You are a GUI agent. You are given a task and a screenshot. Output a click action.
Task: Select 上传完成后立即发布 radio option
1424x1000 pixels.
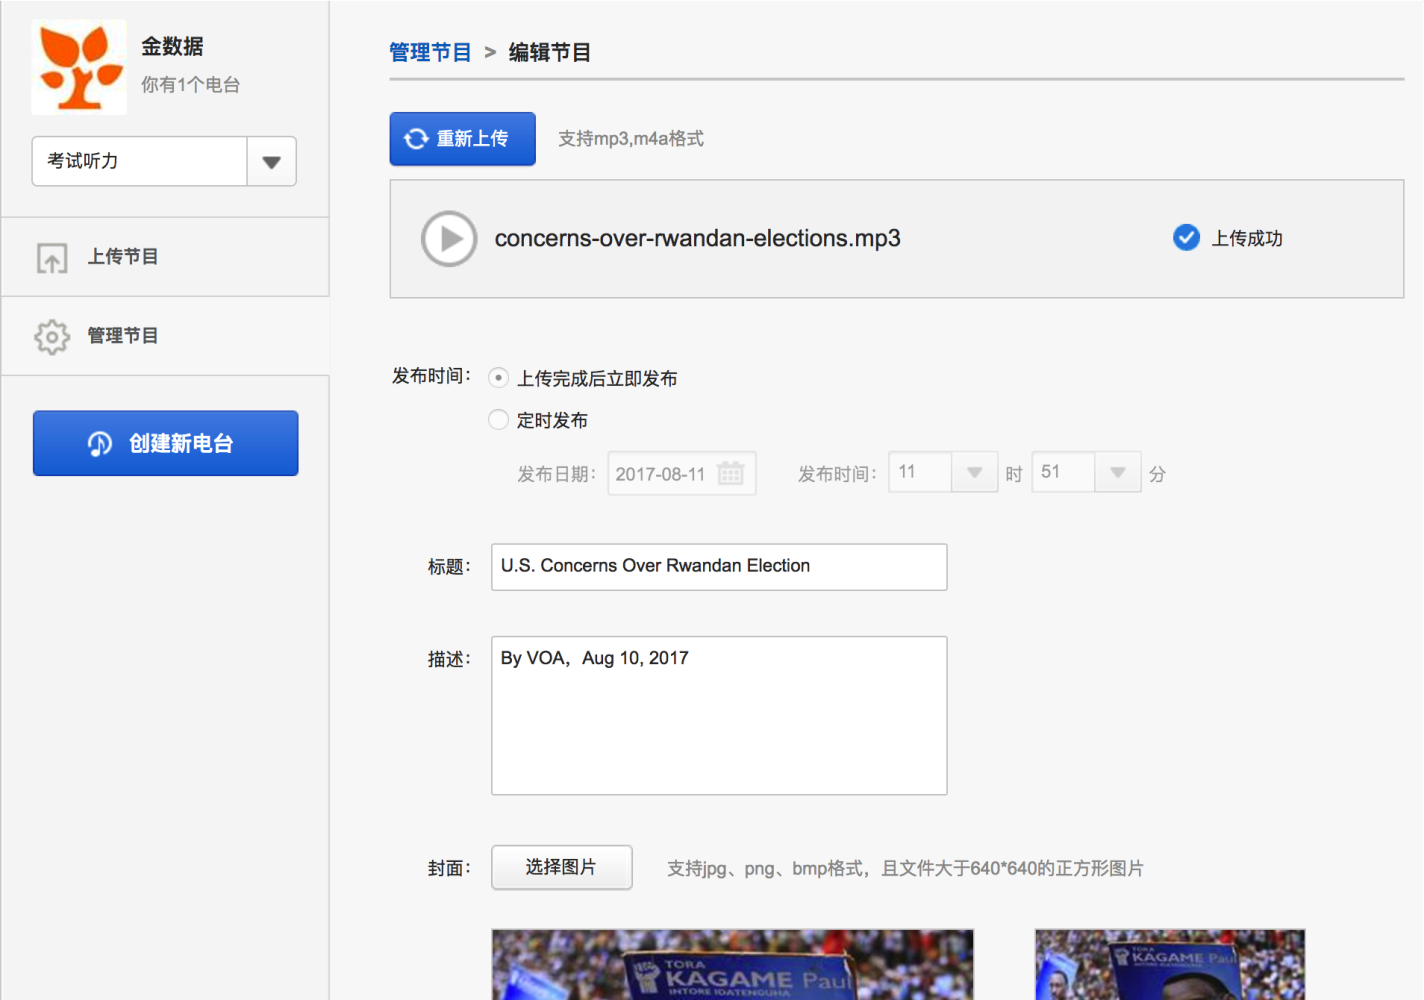click(x=498, y=378)
